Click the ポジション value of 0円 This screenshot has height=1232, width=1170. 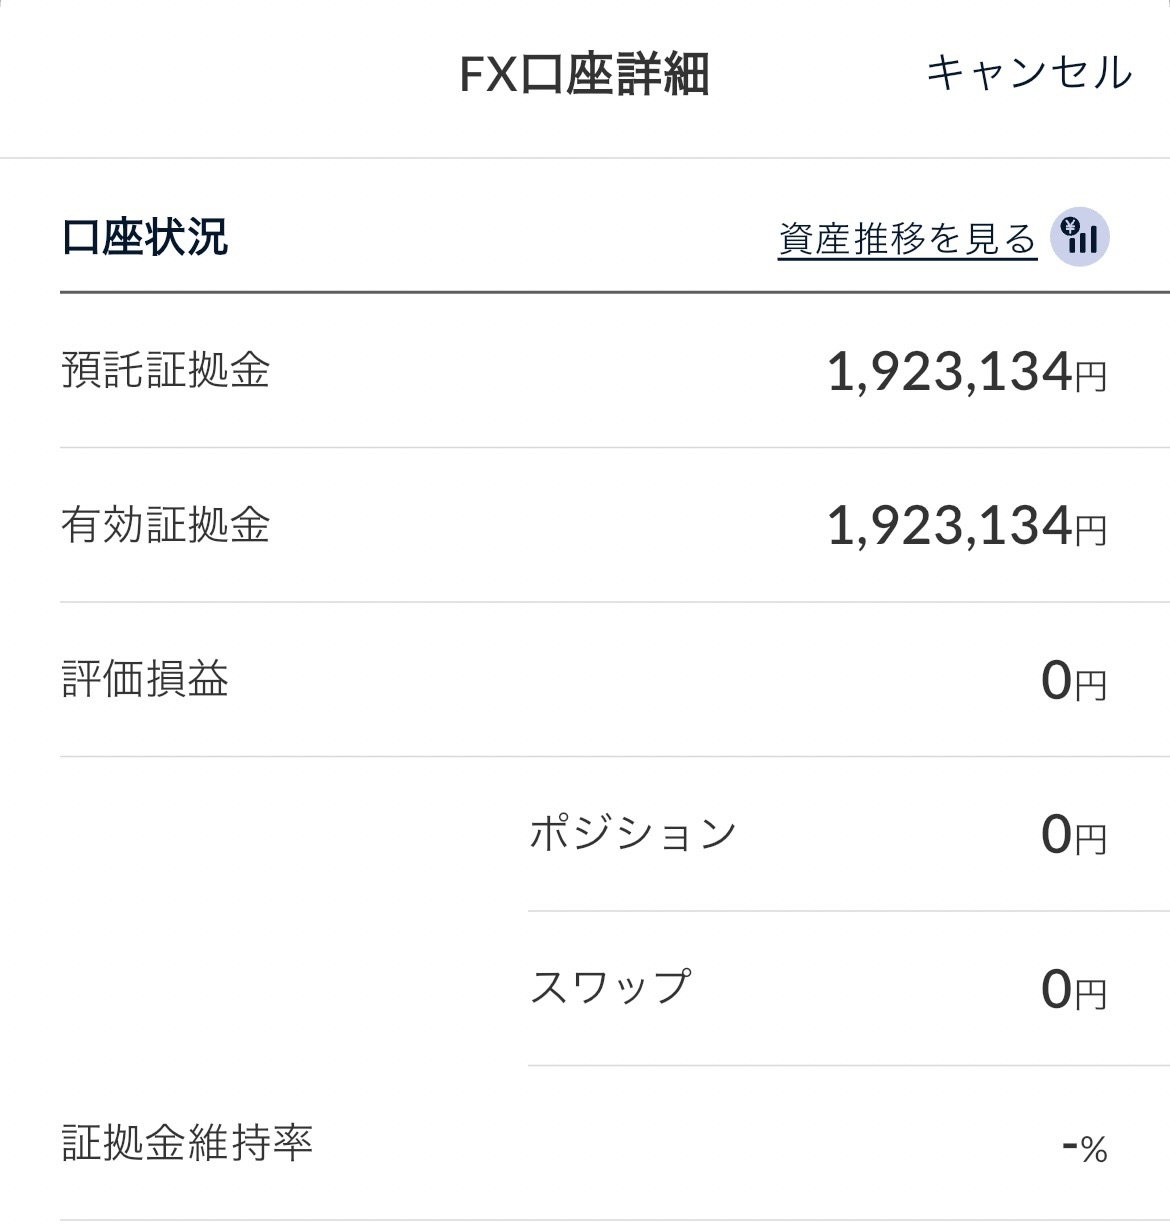[x=1073, y=836]
